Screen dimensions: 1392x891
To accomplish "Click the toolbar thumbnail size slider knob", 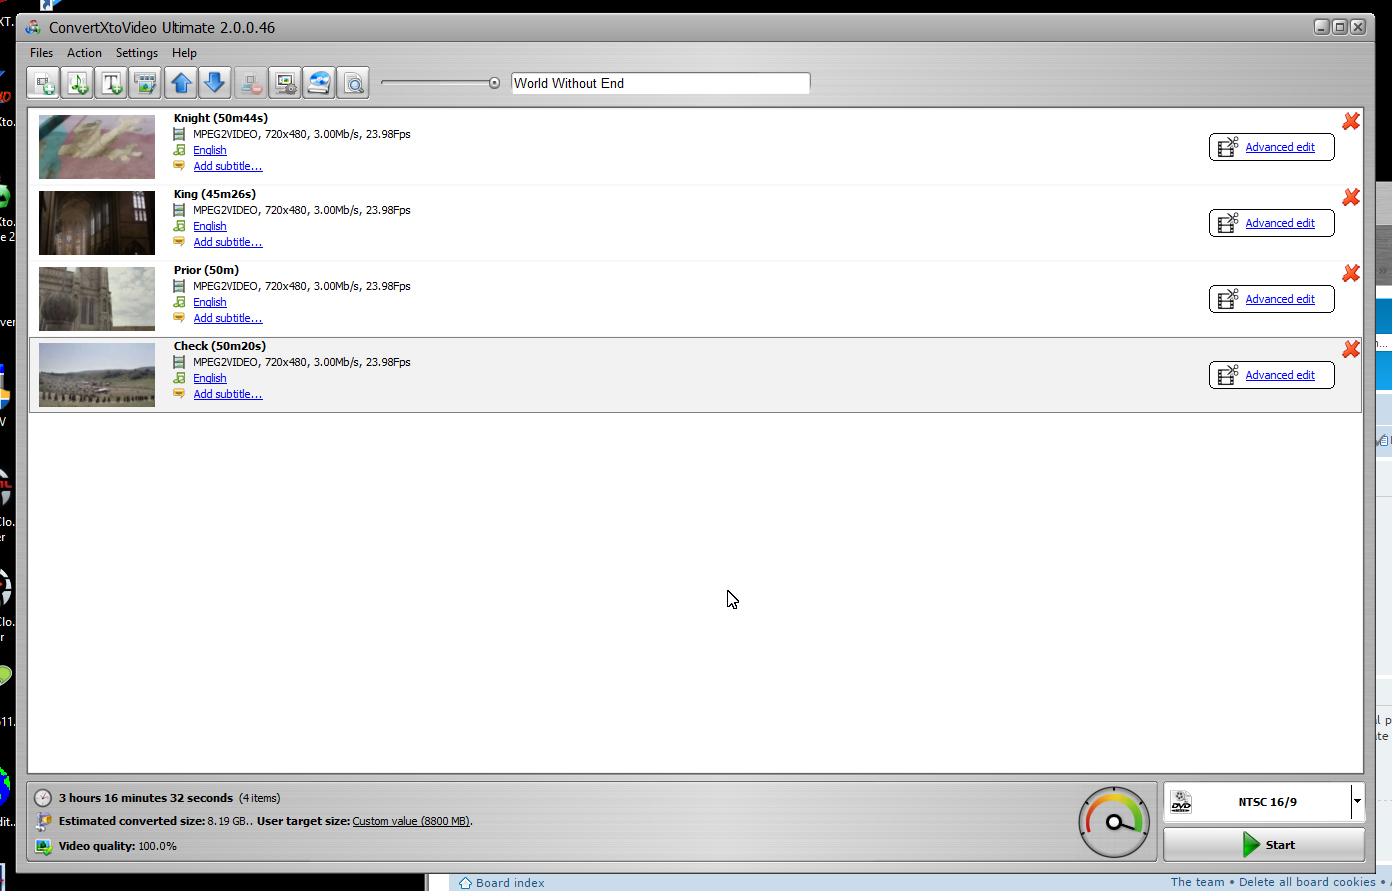I will (x=494, y=83).
